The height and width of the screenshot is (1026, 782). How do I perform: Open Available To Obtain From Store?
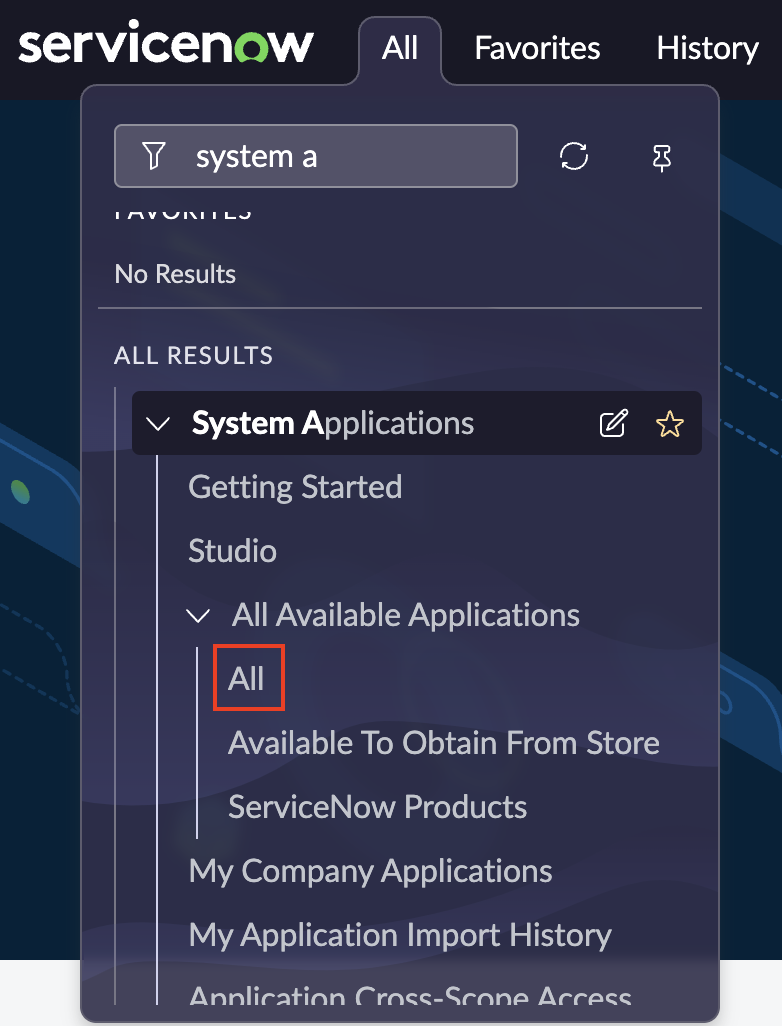[x=443, y=743]
